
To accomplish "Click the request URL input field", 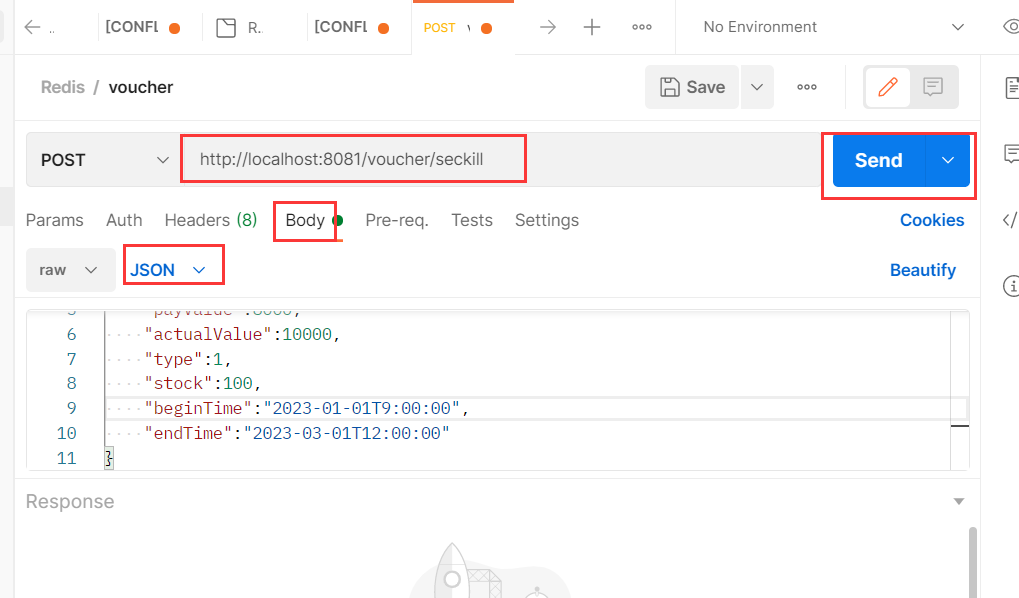I will click(500, 160).
